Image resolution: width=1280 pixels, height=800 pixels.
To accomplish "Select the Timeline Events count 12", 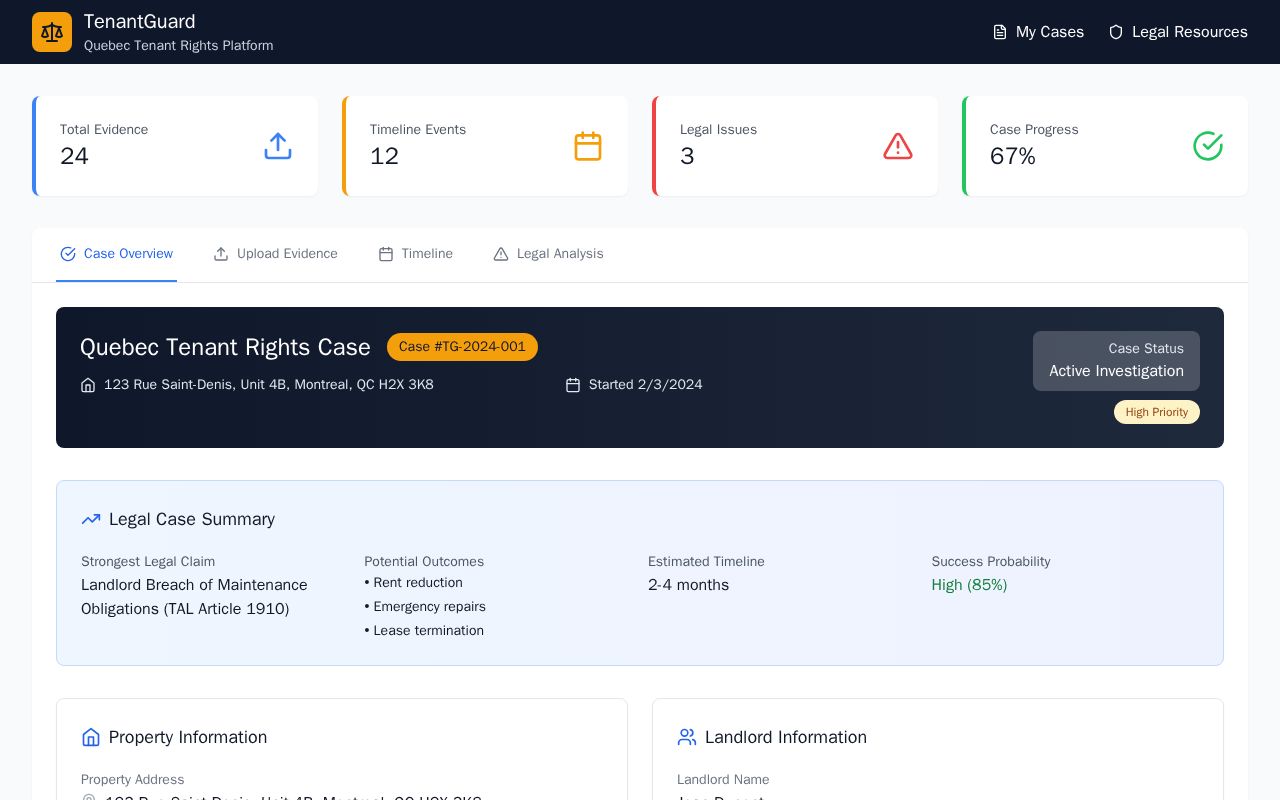I will pos(384,156).
